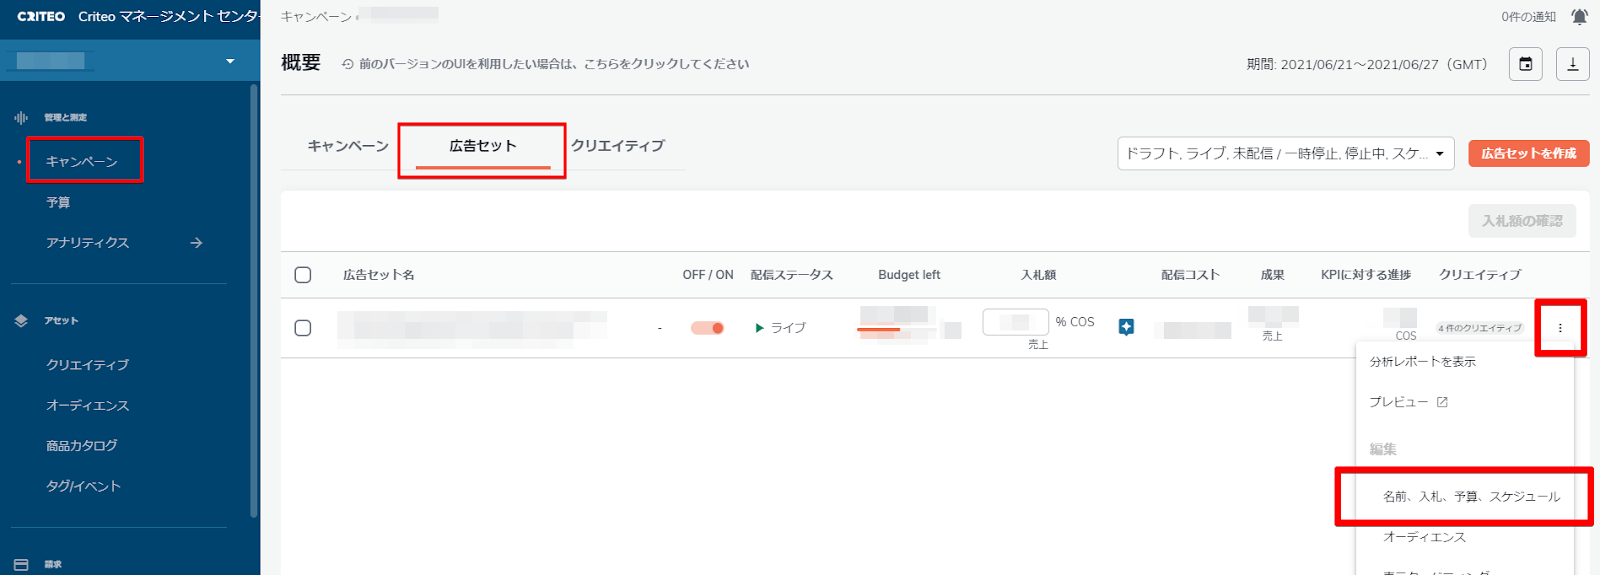
Task: Expand the ad set status filter dropdown
Action: pos(1285,153)
